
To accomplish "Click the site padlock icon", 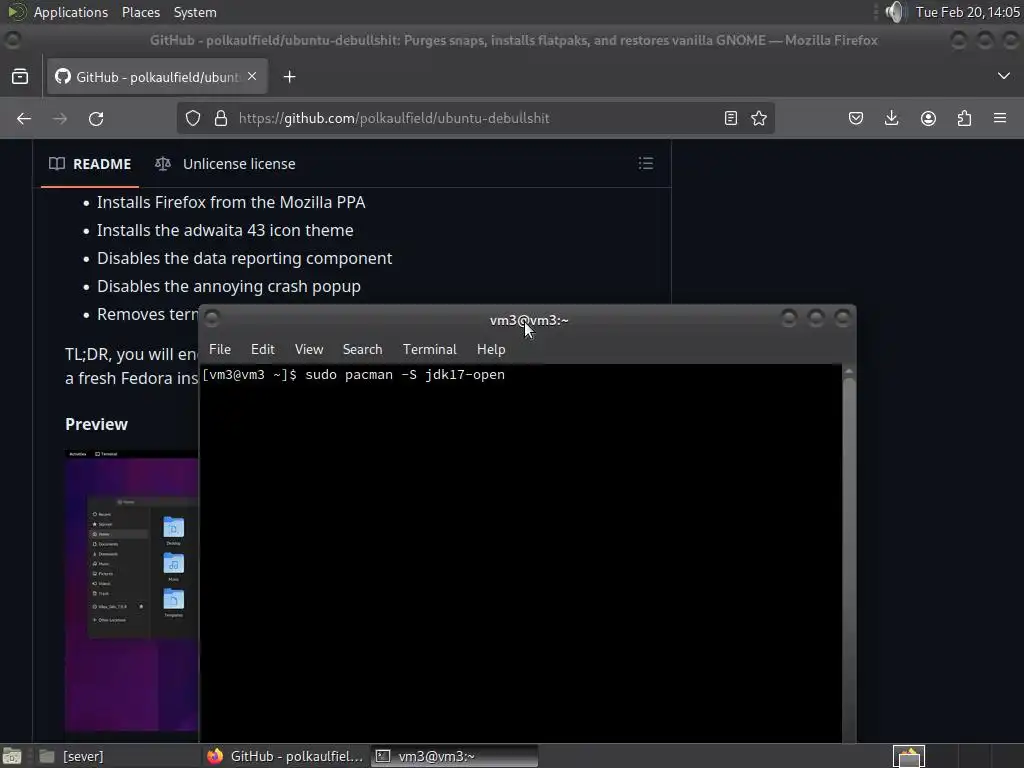I will coord(221,118).
